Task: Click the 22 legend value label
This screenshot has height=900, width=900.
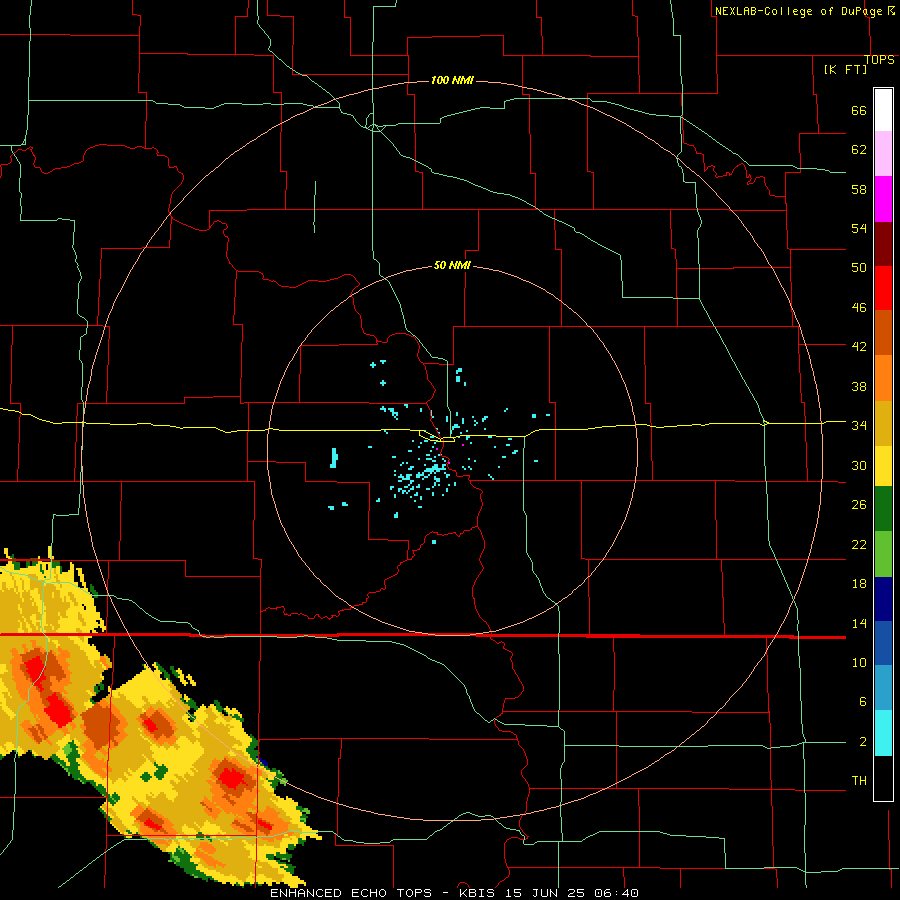Action: [x=859, y=544]
